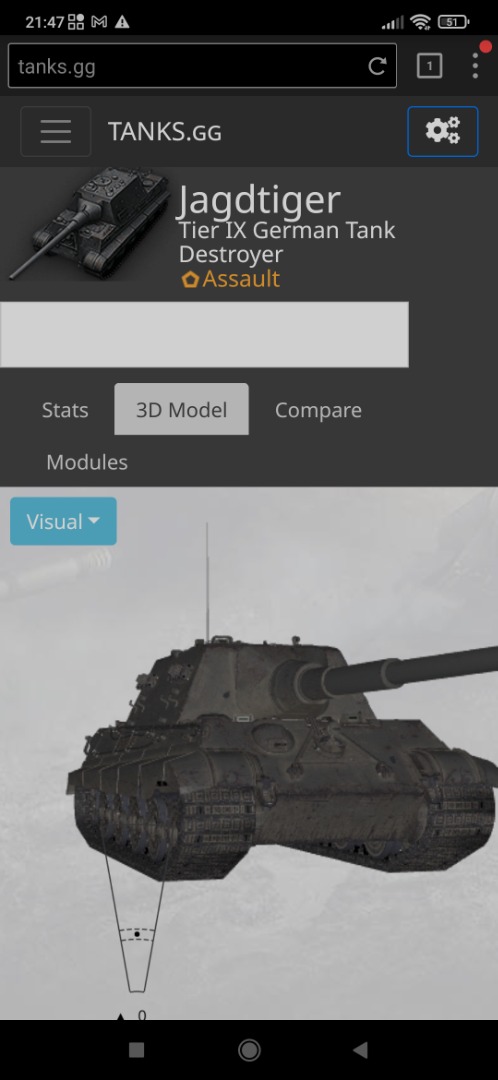This screenshot has width=498, height=1080.
Task: Click the TANKS.GG home link
Action: 165,132
